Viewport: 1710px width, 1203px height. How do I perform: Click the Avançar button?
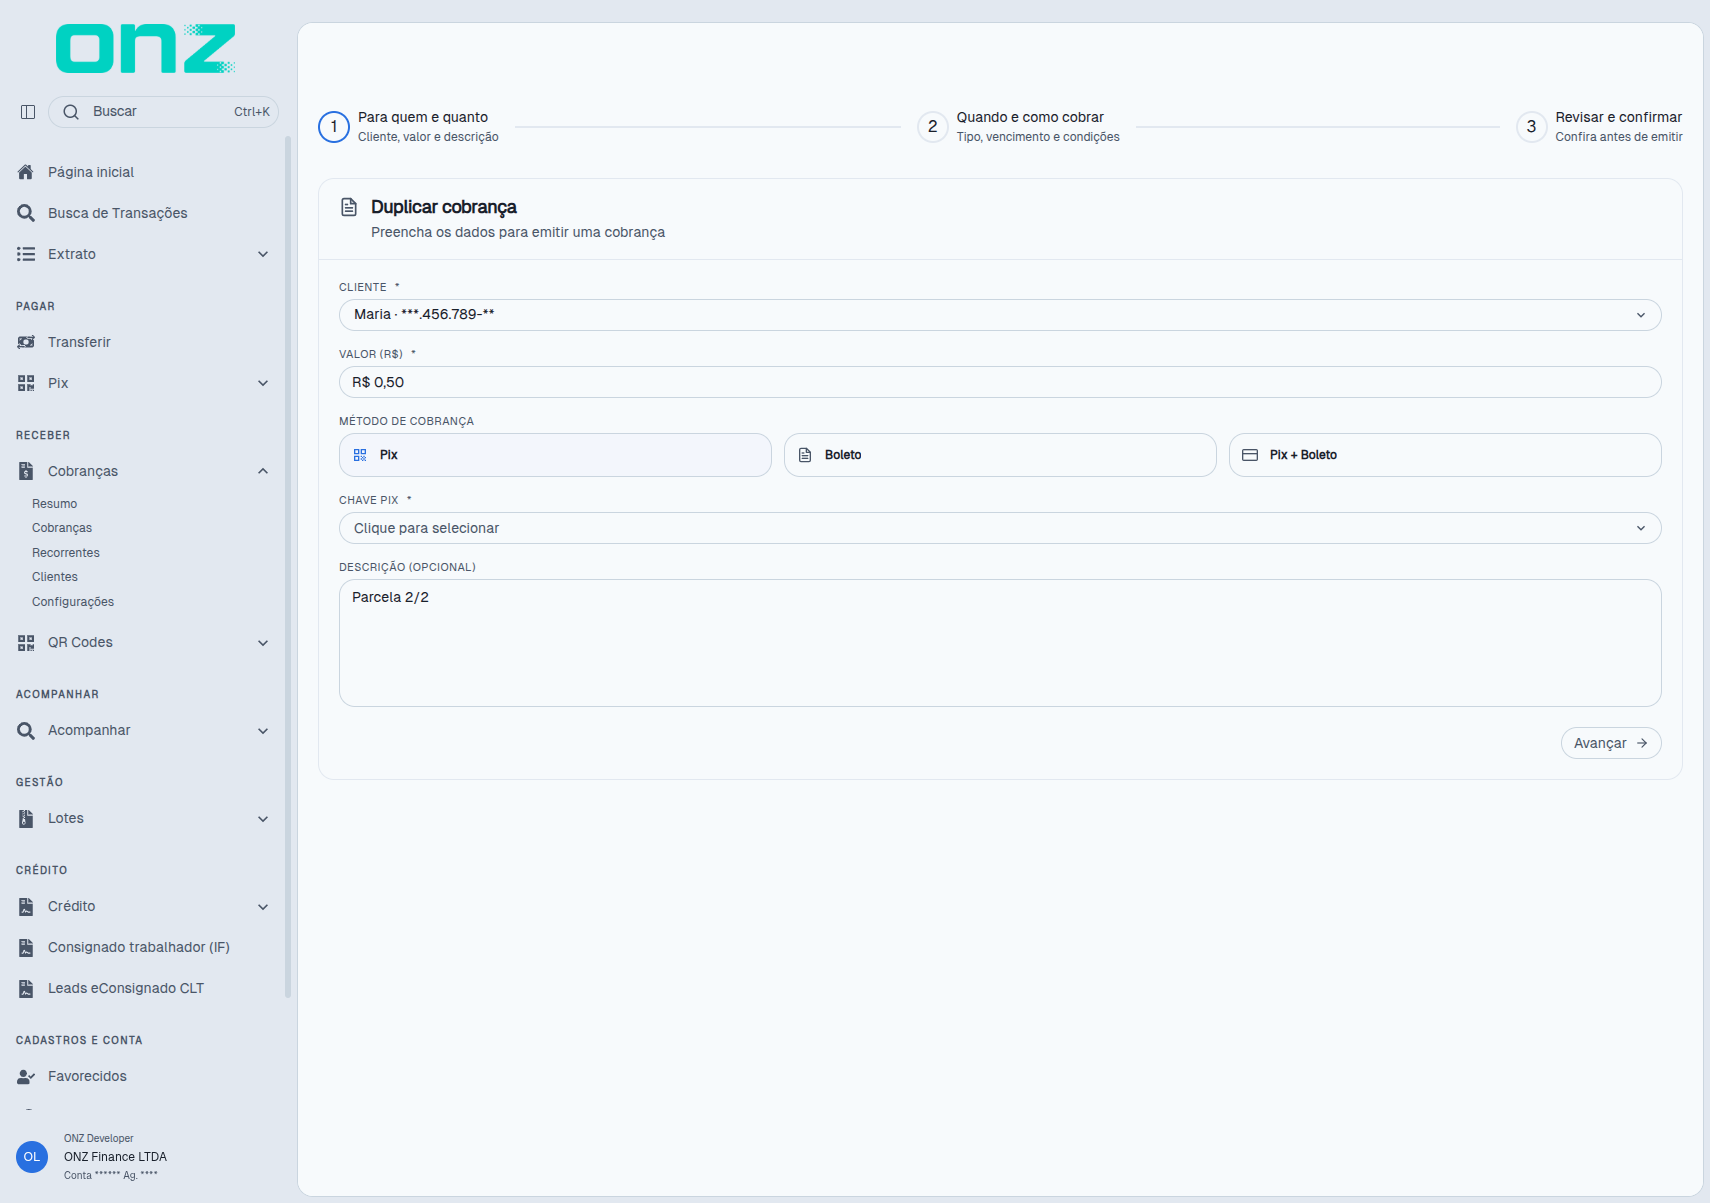click(1611, 743)
